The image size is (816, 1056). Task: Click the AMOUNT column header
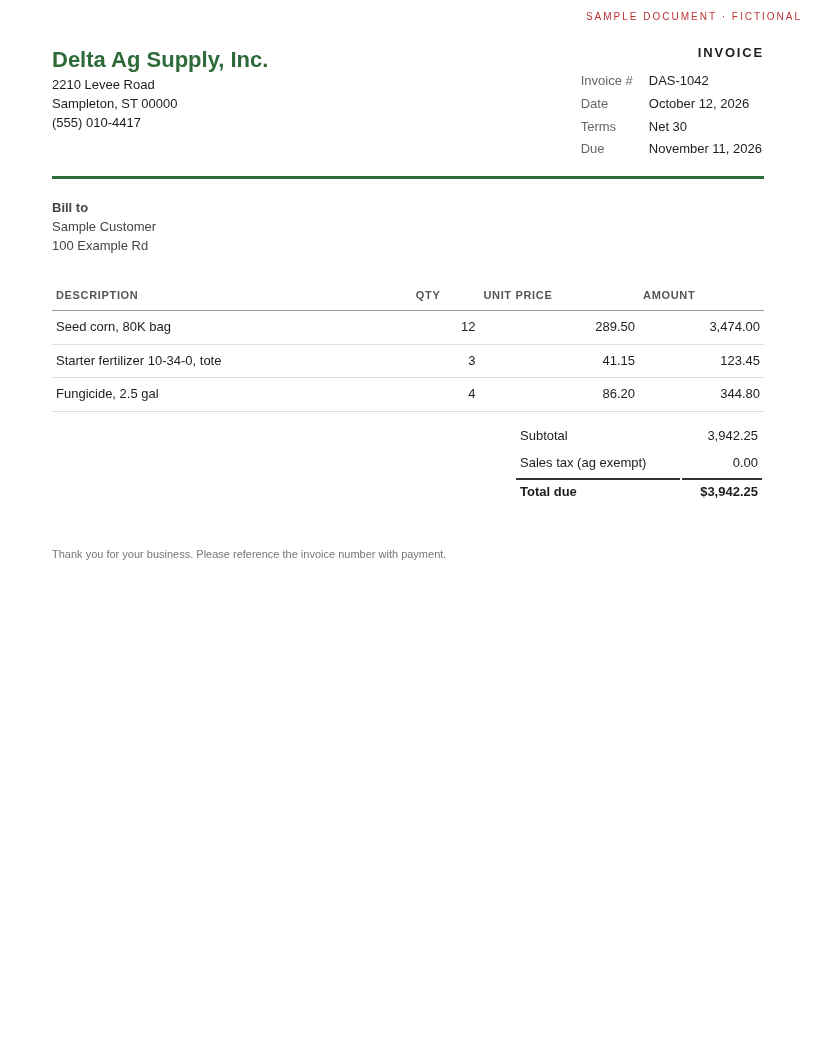tap(669, 295)
